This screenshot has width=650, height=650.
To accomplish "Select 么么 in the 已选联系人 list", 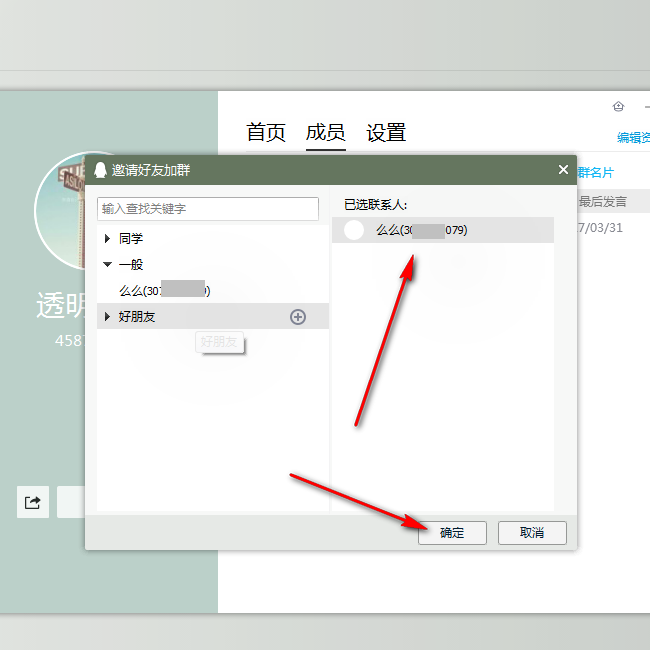I will pos(443,230).
